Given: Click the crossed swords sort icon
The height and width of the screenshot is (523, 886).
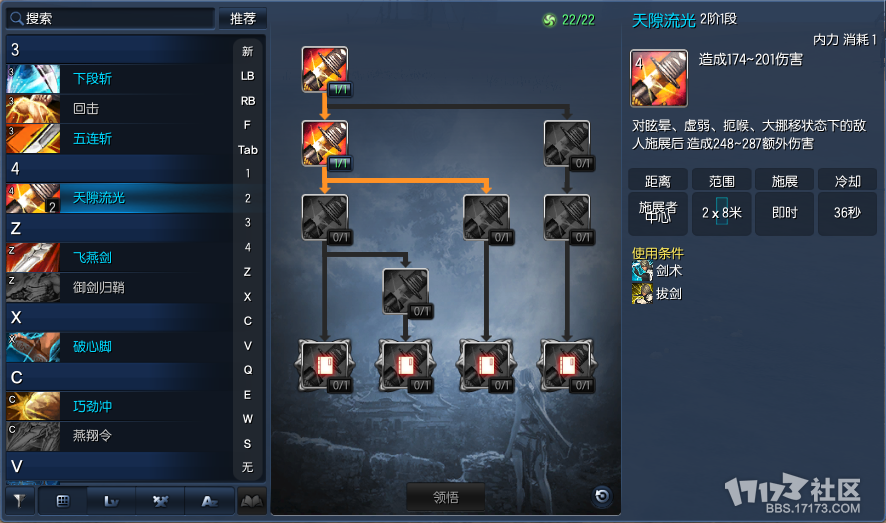Looking at the screenshot, I should (x=160, y=501).
